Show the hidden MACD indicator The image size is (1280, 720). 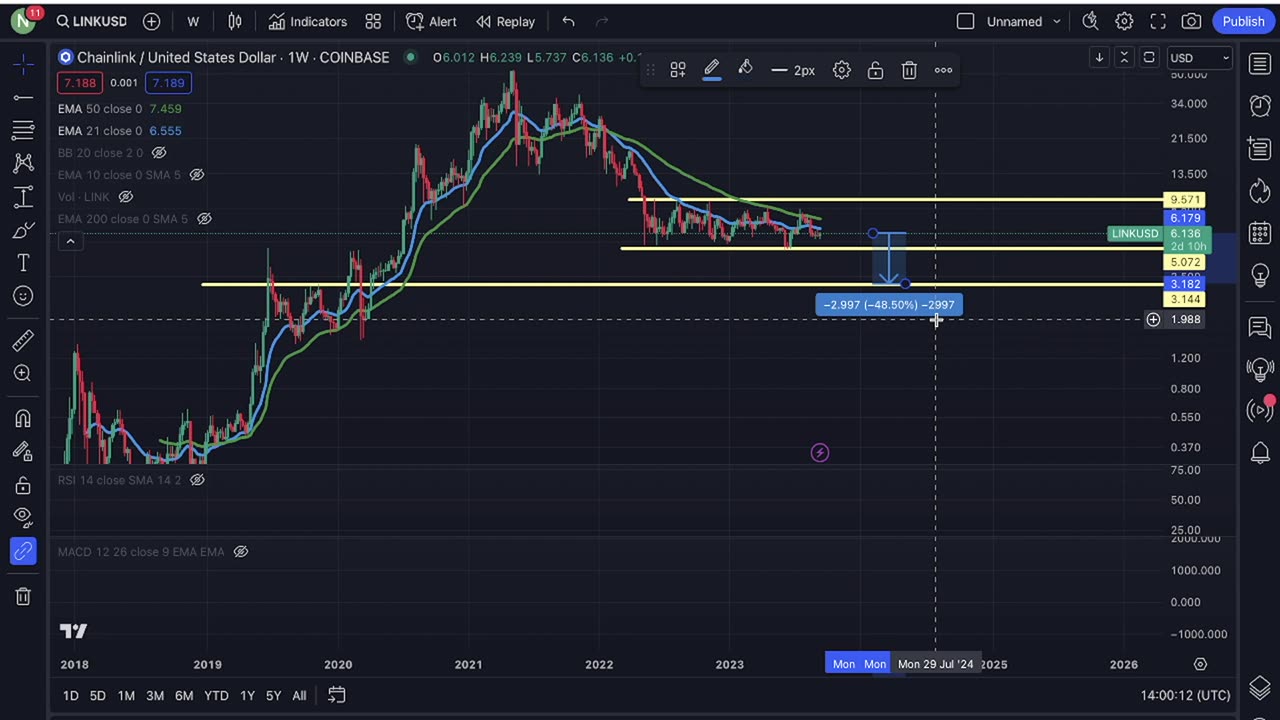[x=241, y=552]
